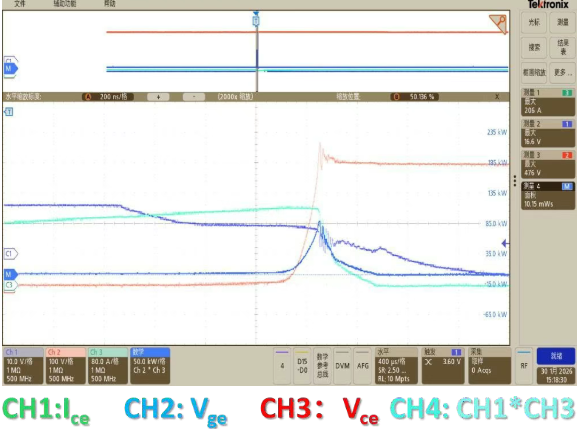Enable the AFG generator button

(x=362, y=366)
